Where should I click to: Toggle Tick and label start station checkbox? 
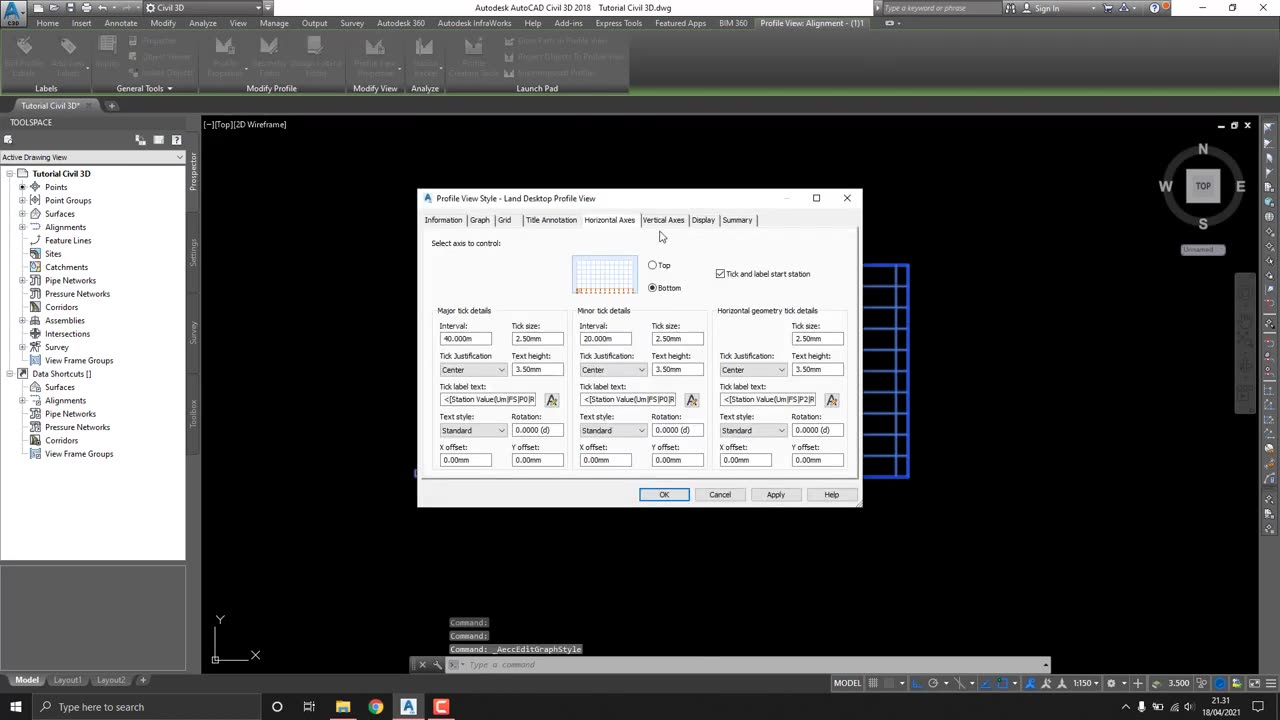point(720,274)
